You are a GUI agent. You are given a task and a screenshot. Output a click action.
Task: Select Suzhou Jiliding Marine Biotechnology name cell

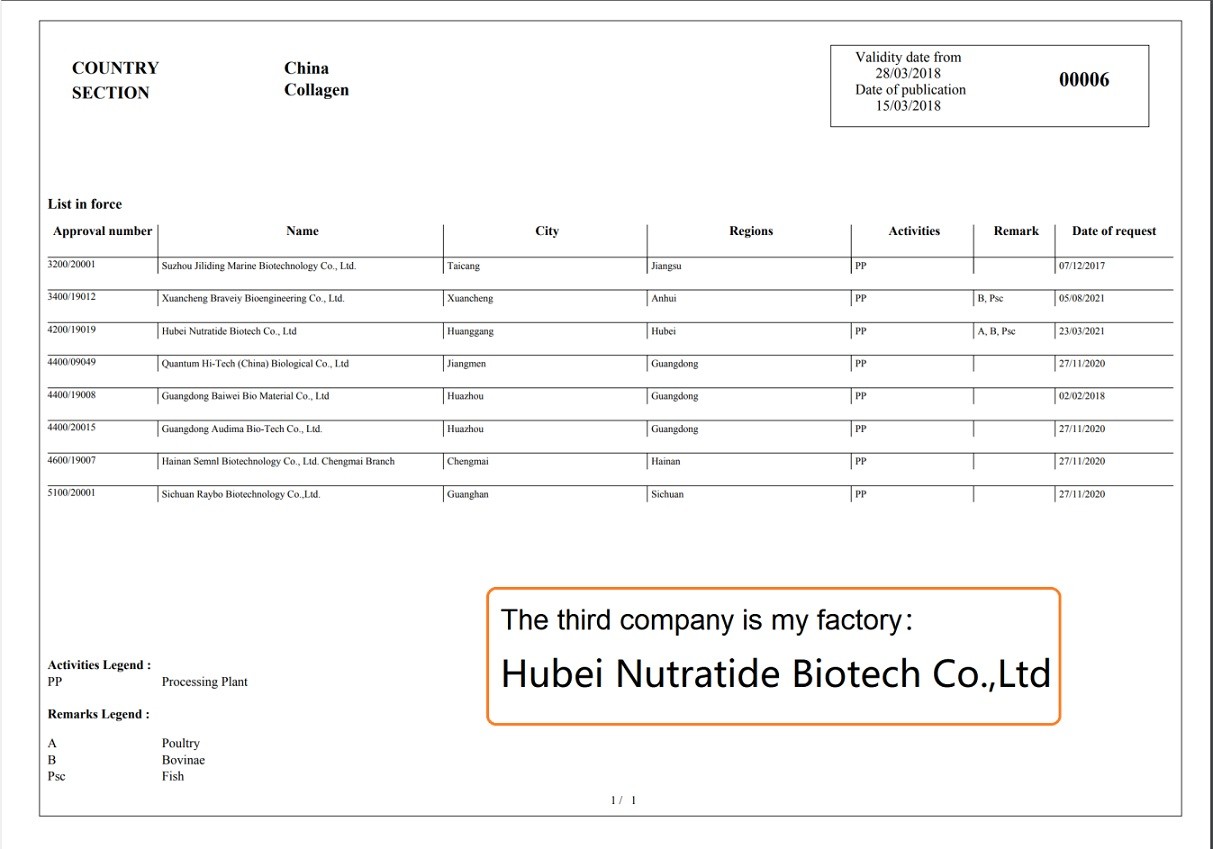[x=258, y=267]
